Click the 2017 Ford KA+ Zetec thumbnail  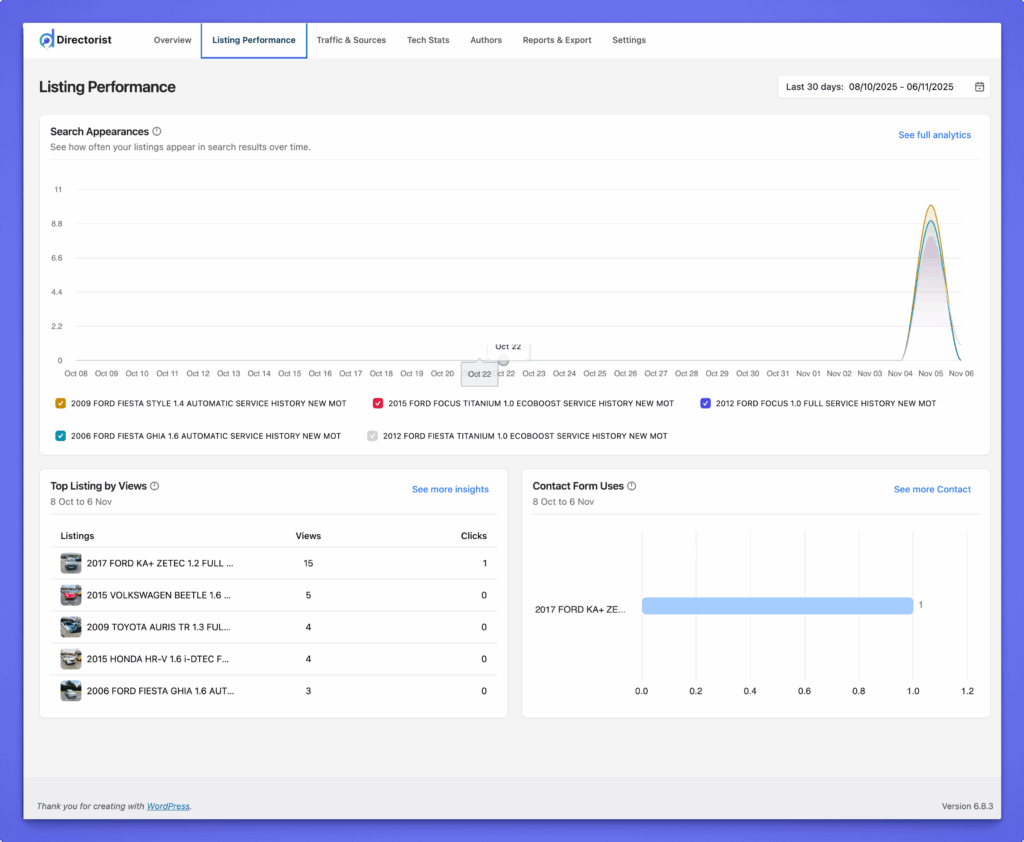pyautogui.click(x=71, y=563)
